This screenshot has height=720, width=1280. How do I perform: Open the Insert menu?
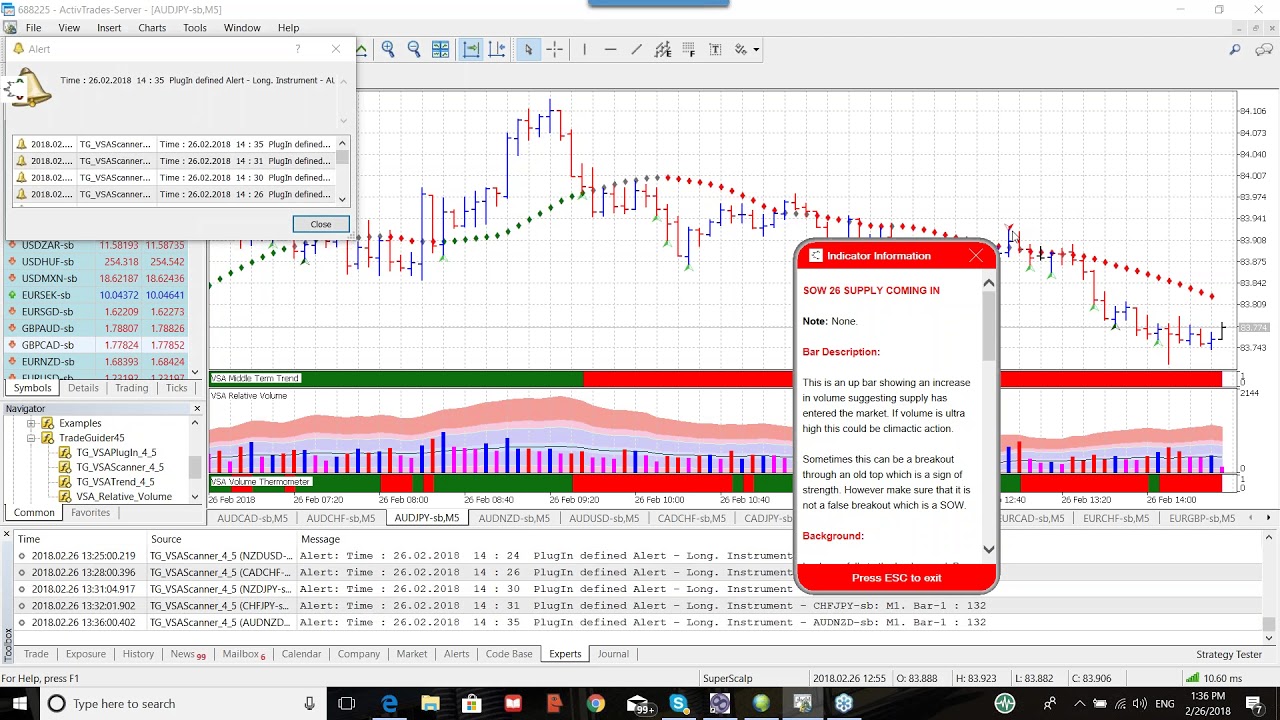click(x=109, y=28)
